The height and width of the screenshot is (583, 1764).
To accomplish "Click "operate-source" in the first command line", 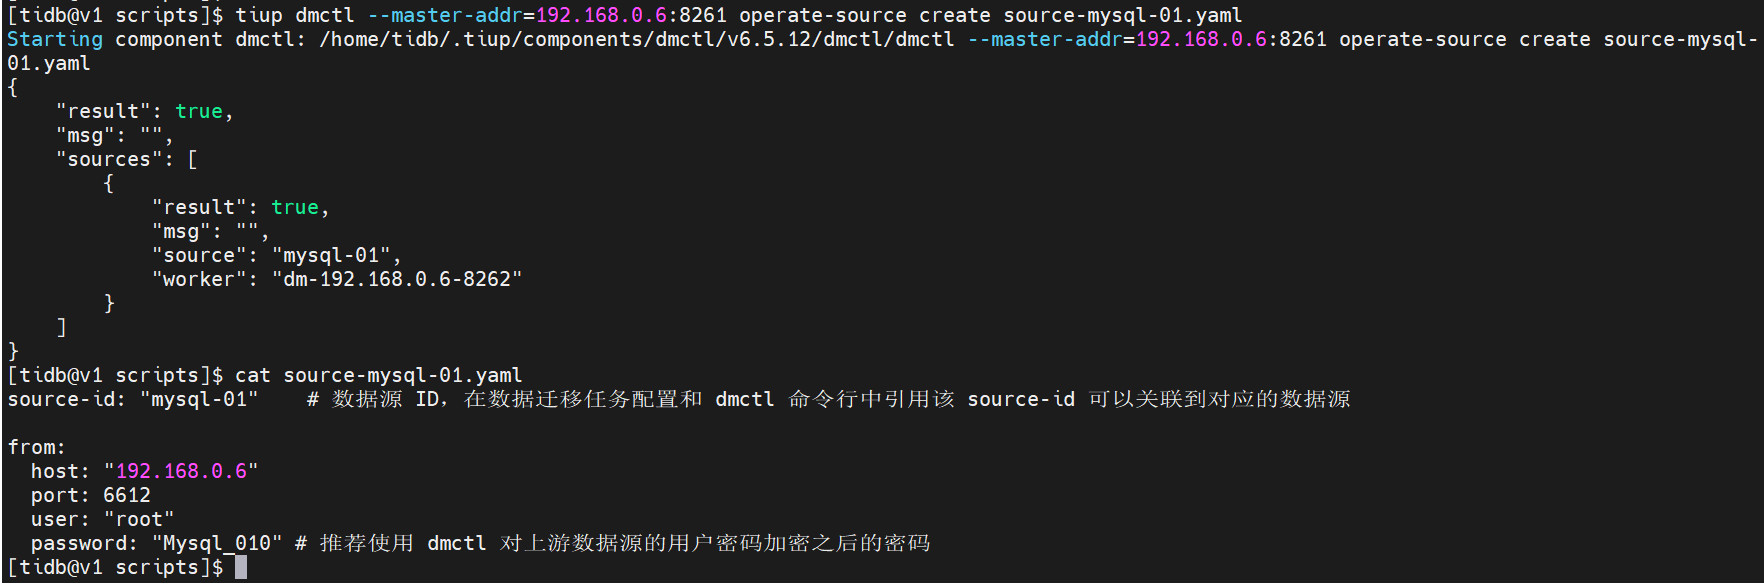I will (823, 15).
